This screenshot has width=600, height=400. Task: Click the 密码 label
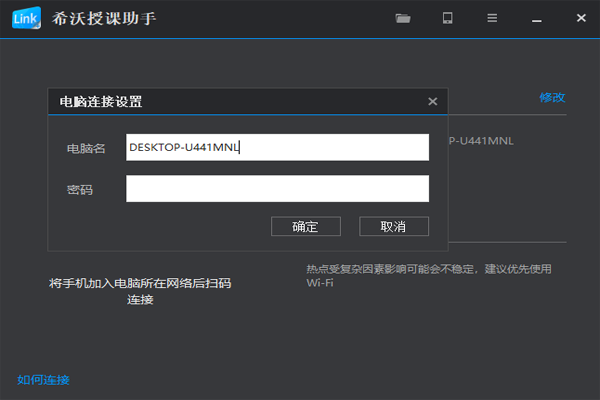pyautogui.click(x=80, y=189)
